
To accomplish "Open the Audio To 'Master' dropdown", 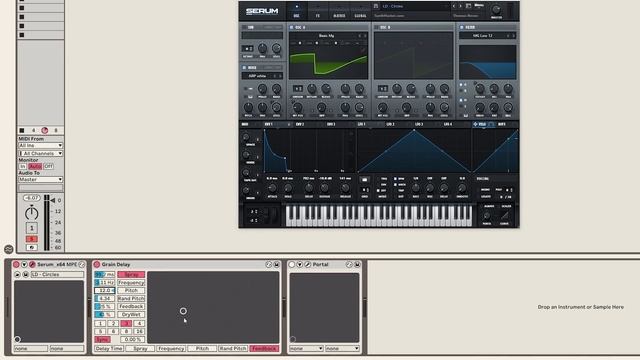I will (40, 180).
